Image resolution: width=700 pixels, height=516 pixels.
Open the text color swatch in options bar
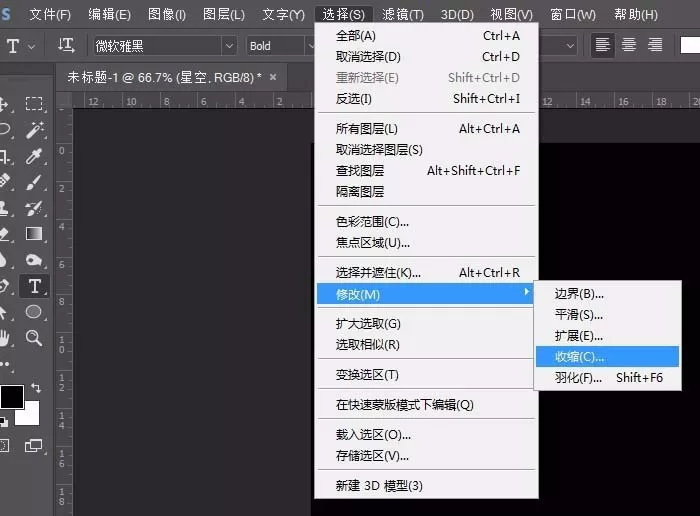coord(690,45)
